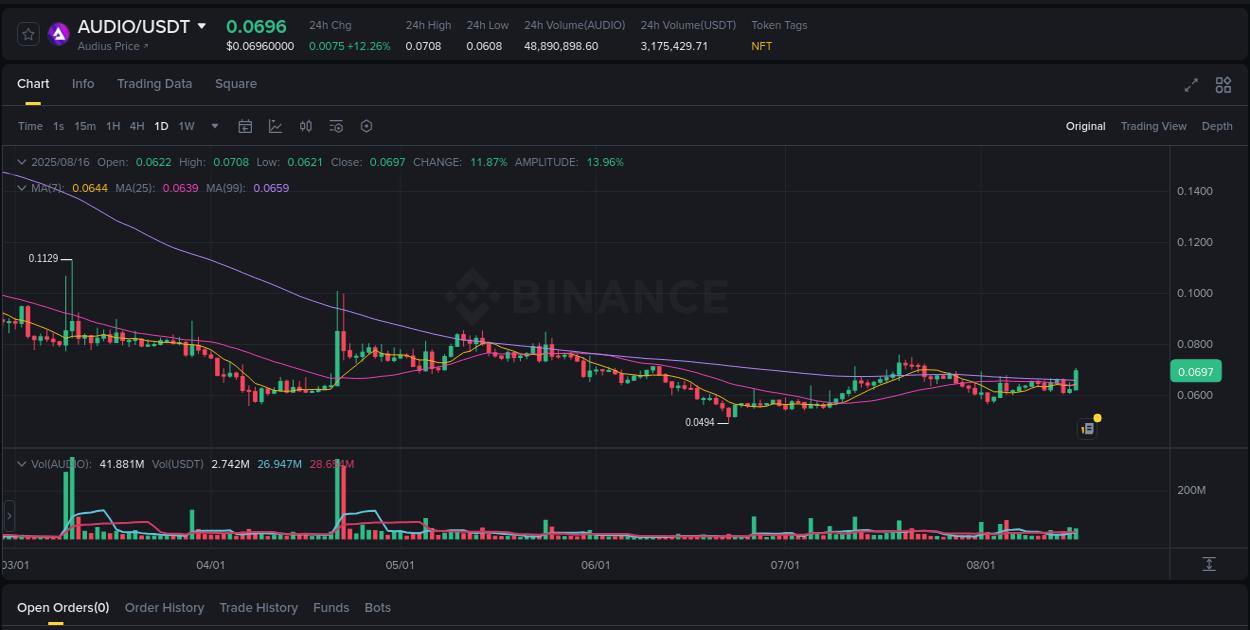Switch to the Trading Data tab
1250x630 pixels.
(x=154, y=84)
